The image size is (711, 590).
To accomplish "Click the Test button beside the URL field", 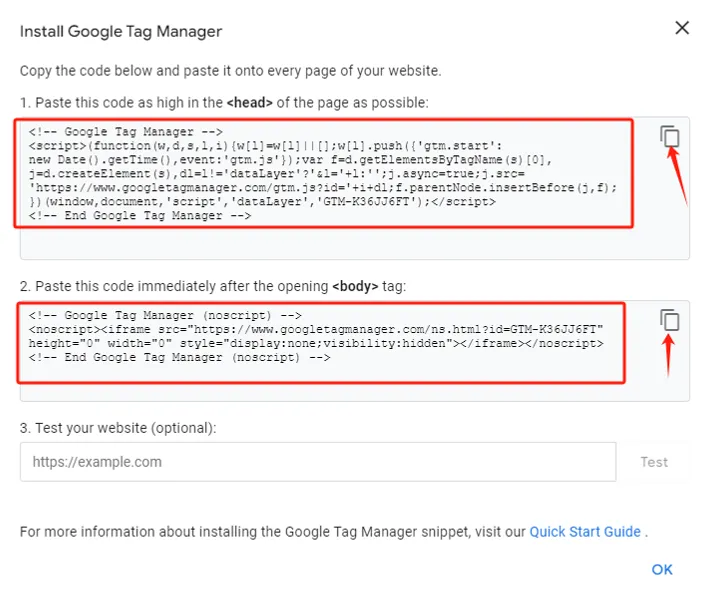I will (654, 462).
